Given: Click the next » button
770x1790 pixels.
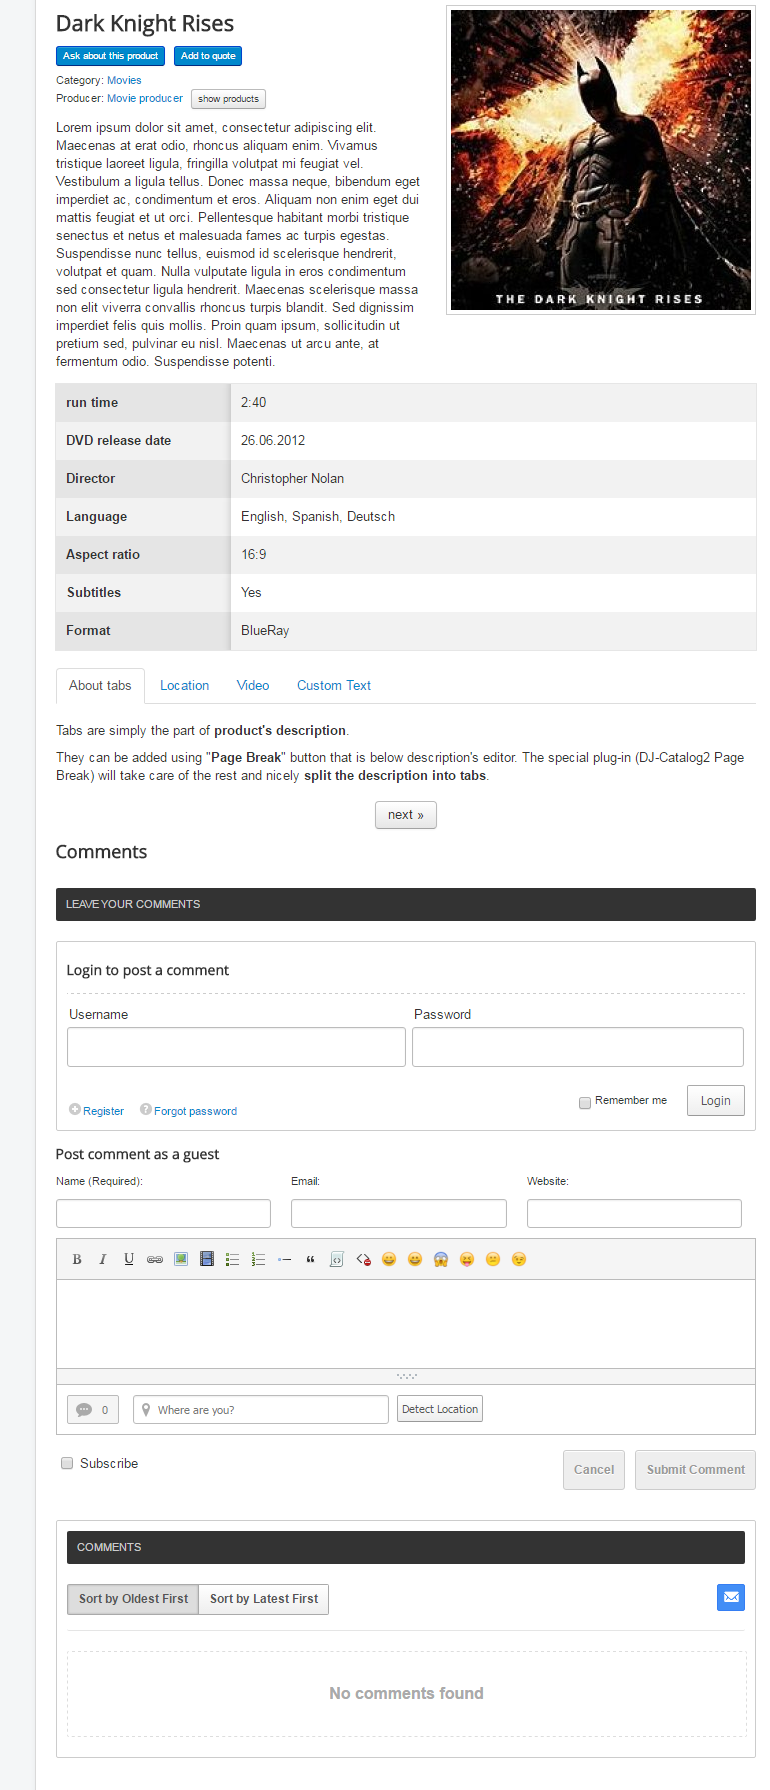Looking at the screenshot, I should click(x=406, y=815).
